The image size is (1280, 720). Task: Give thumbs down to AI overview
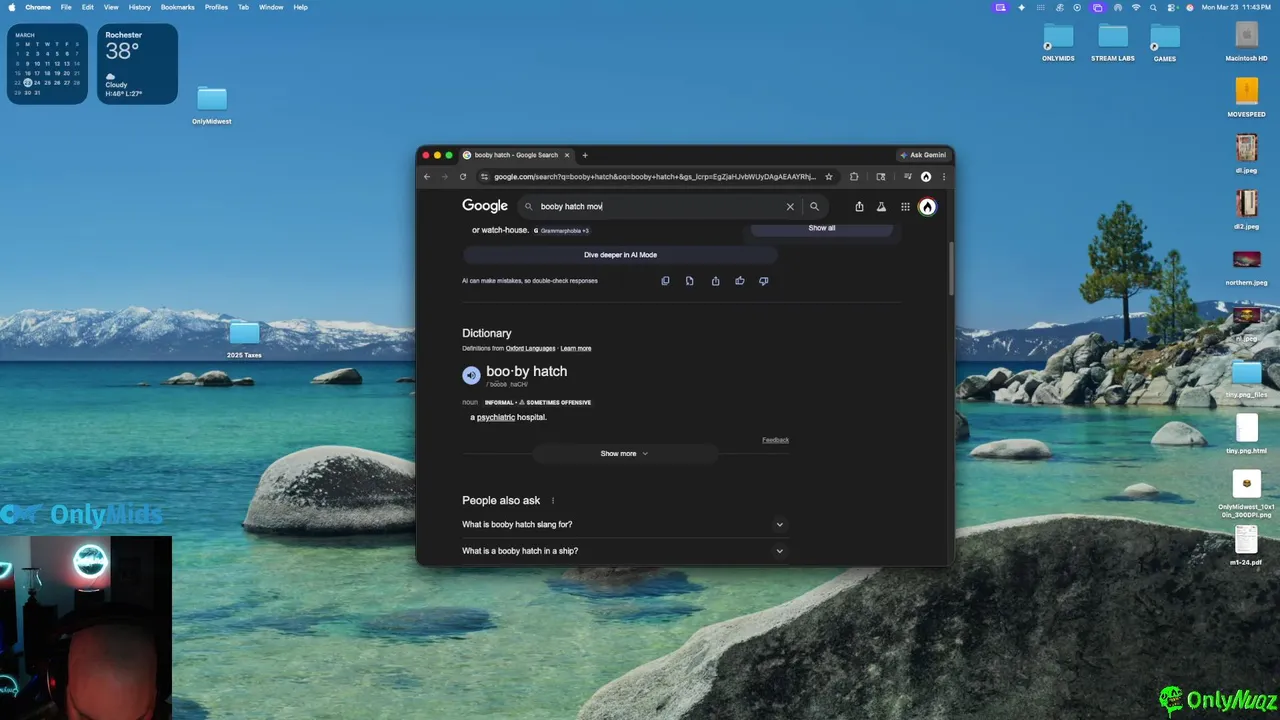point(764,281)
